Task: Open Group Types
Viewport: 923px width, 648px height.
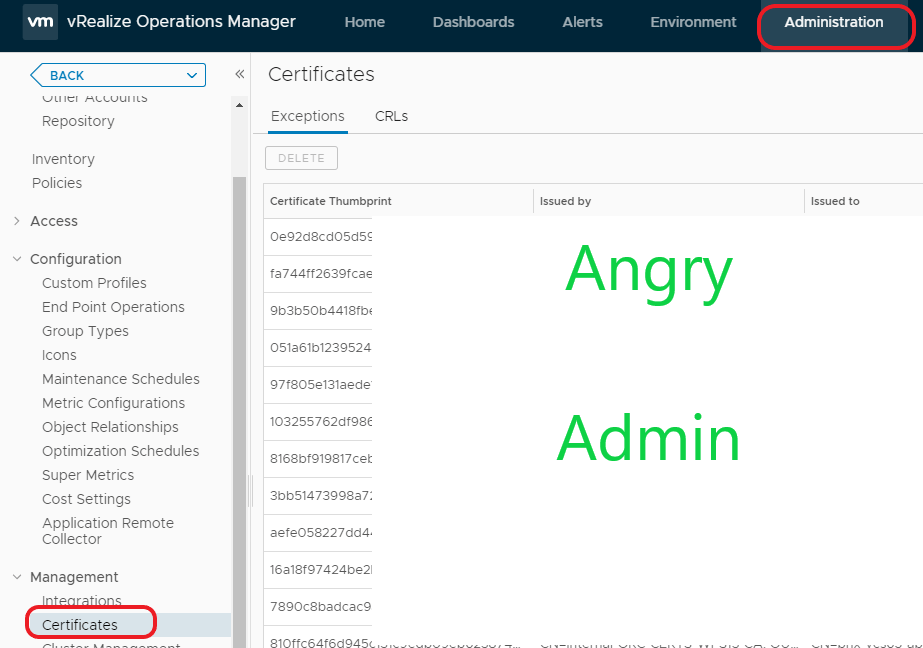Action: point(85,331)
